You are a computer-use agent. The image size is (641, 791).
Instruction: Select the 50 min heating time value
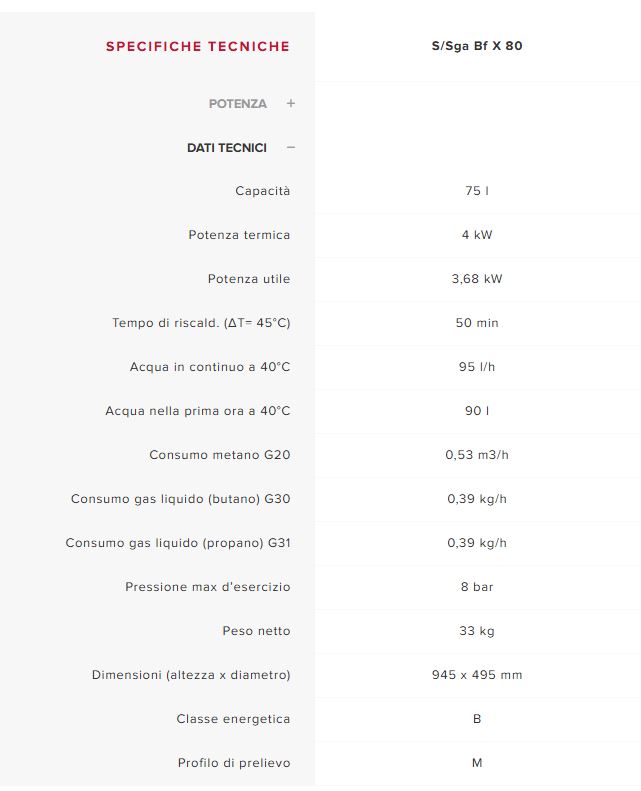pyautogui.click(x=477, y=323)
